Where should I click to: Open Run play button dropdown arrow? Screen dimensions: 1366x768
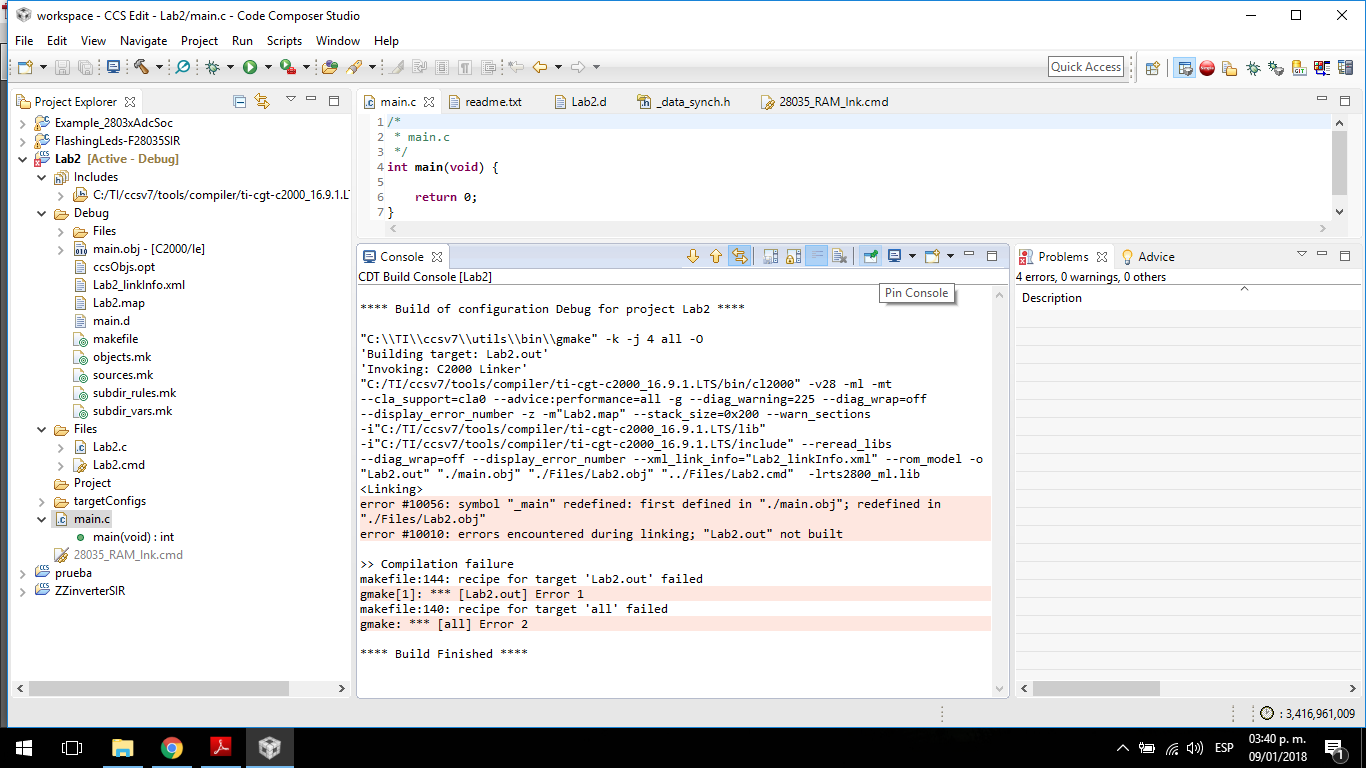(x=267, y=67)
